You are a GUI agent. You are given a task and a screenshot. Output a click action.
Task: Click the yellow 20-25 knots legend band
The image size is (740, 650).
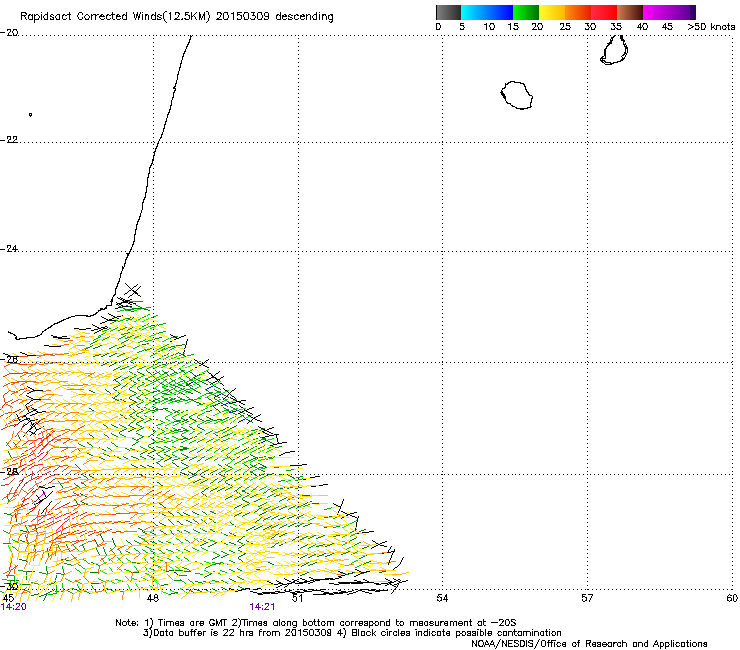552,12
